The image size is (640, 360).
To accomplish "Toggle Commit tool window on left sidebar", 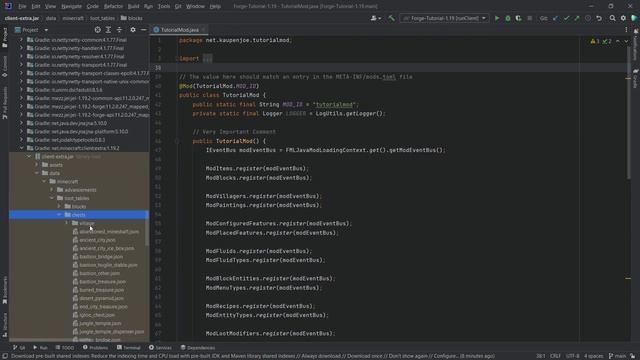I will click(x=4, y=67).
